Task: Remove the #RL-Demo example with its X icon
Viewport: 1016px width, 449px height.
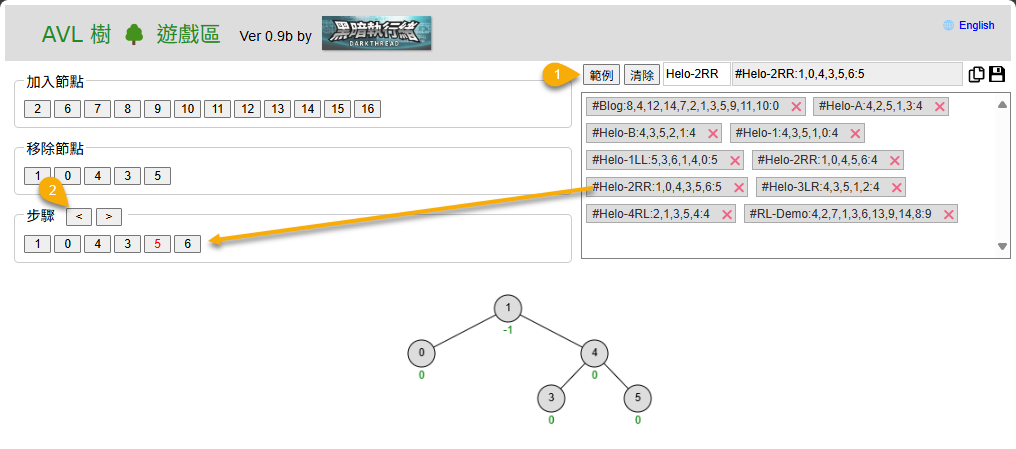Action: tap(948, 214)
